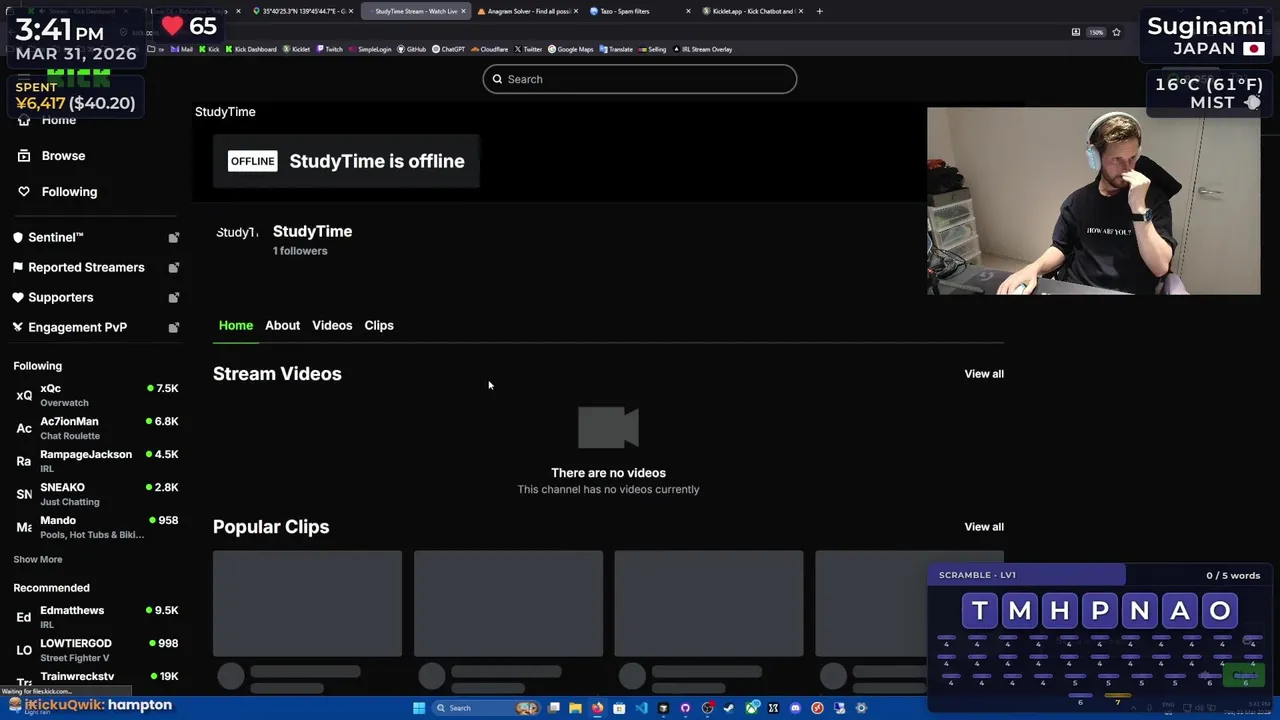Open Edmatthews in Recommended list

[97, 617]
